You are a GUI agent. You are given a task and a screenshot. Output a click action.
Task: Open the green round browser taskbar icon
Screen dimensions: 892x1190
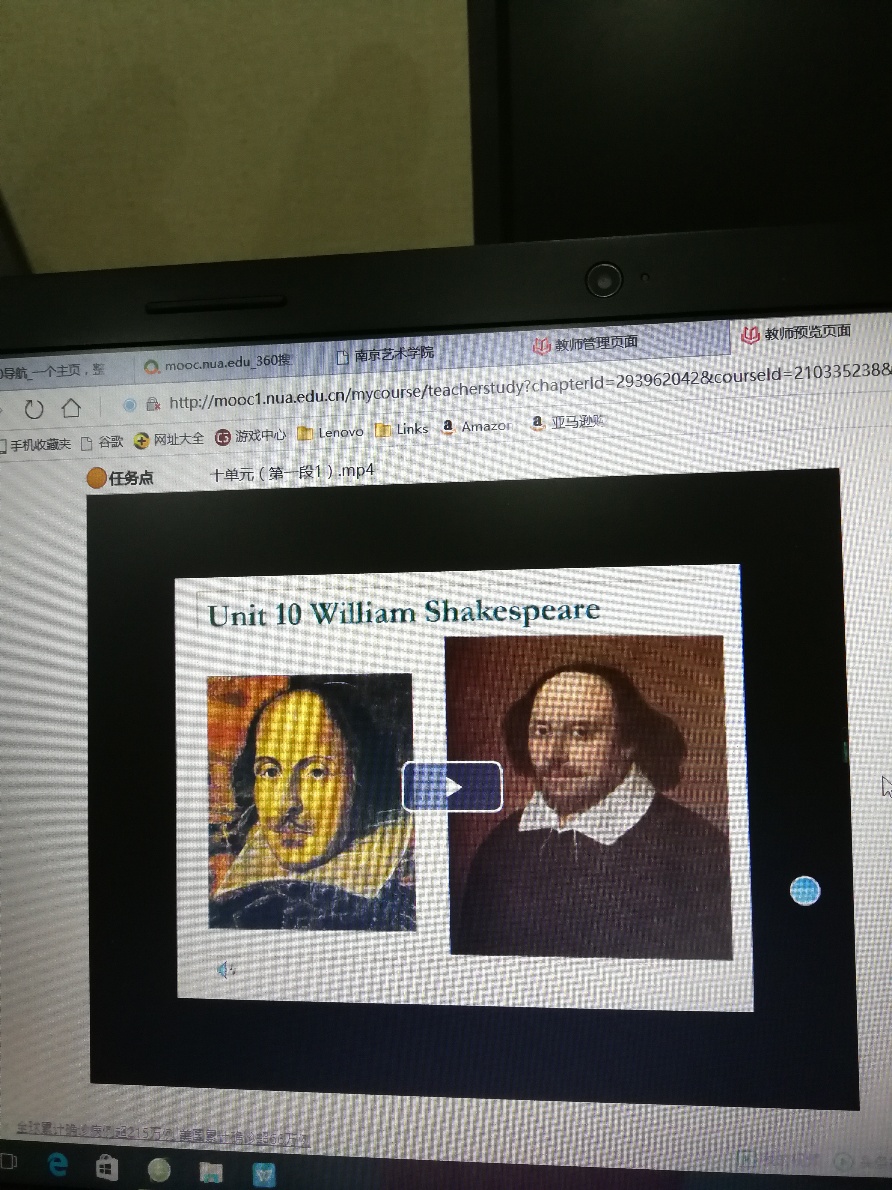tap(159, 1170)
